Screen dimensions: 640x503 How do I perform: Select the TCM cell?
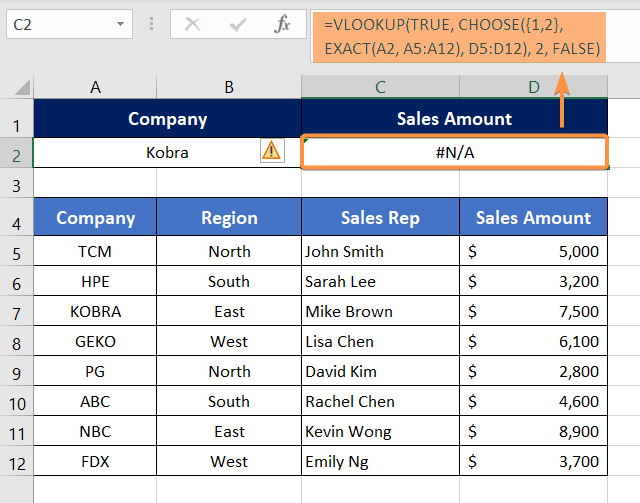tap(95, 251)
